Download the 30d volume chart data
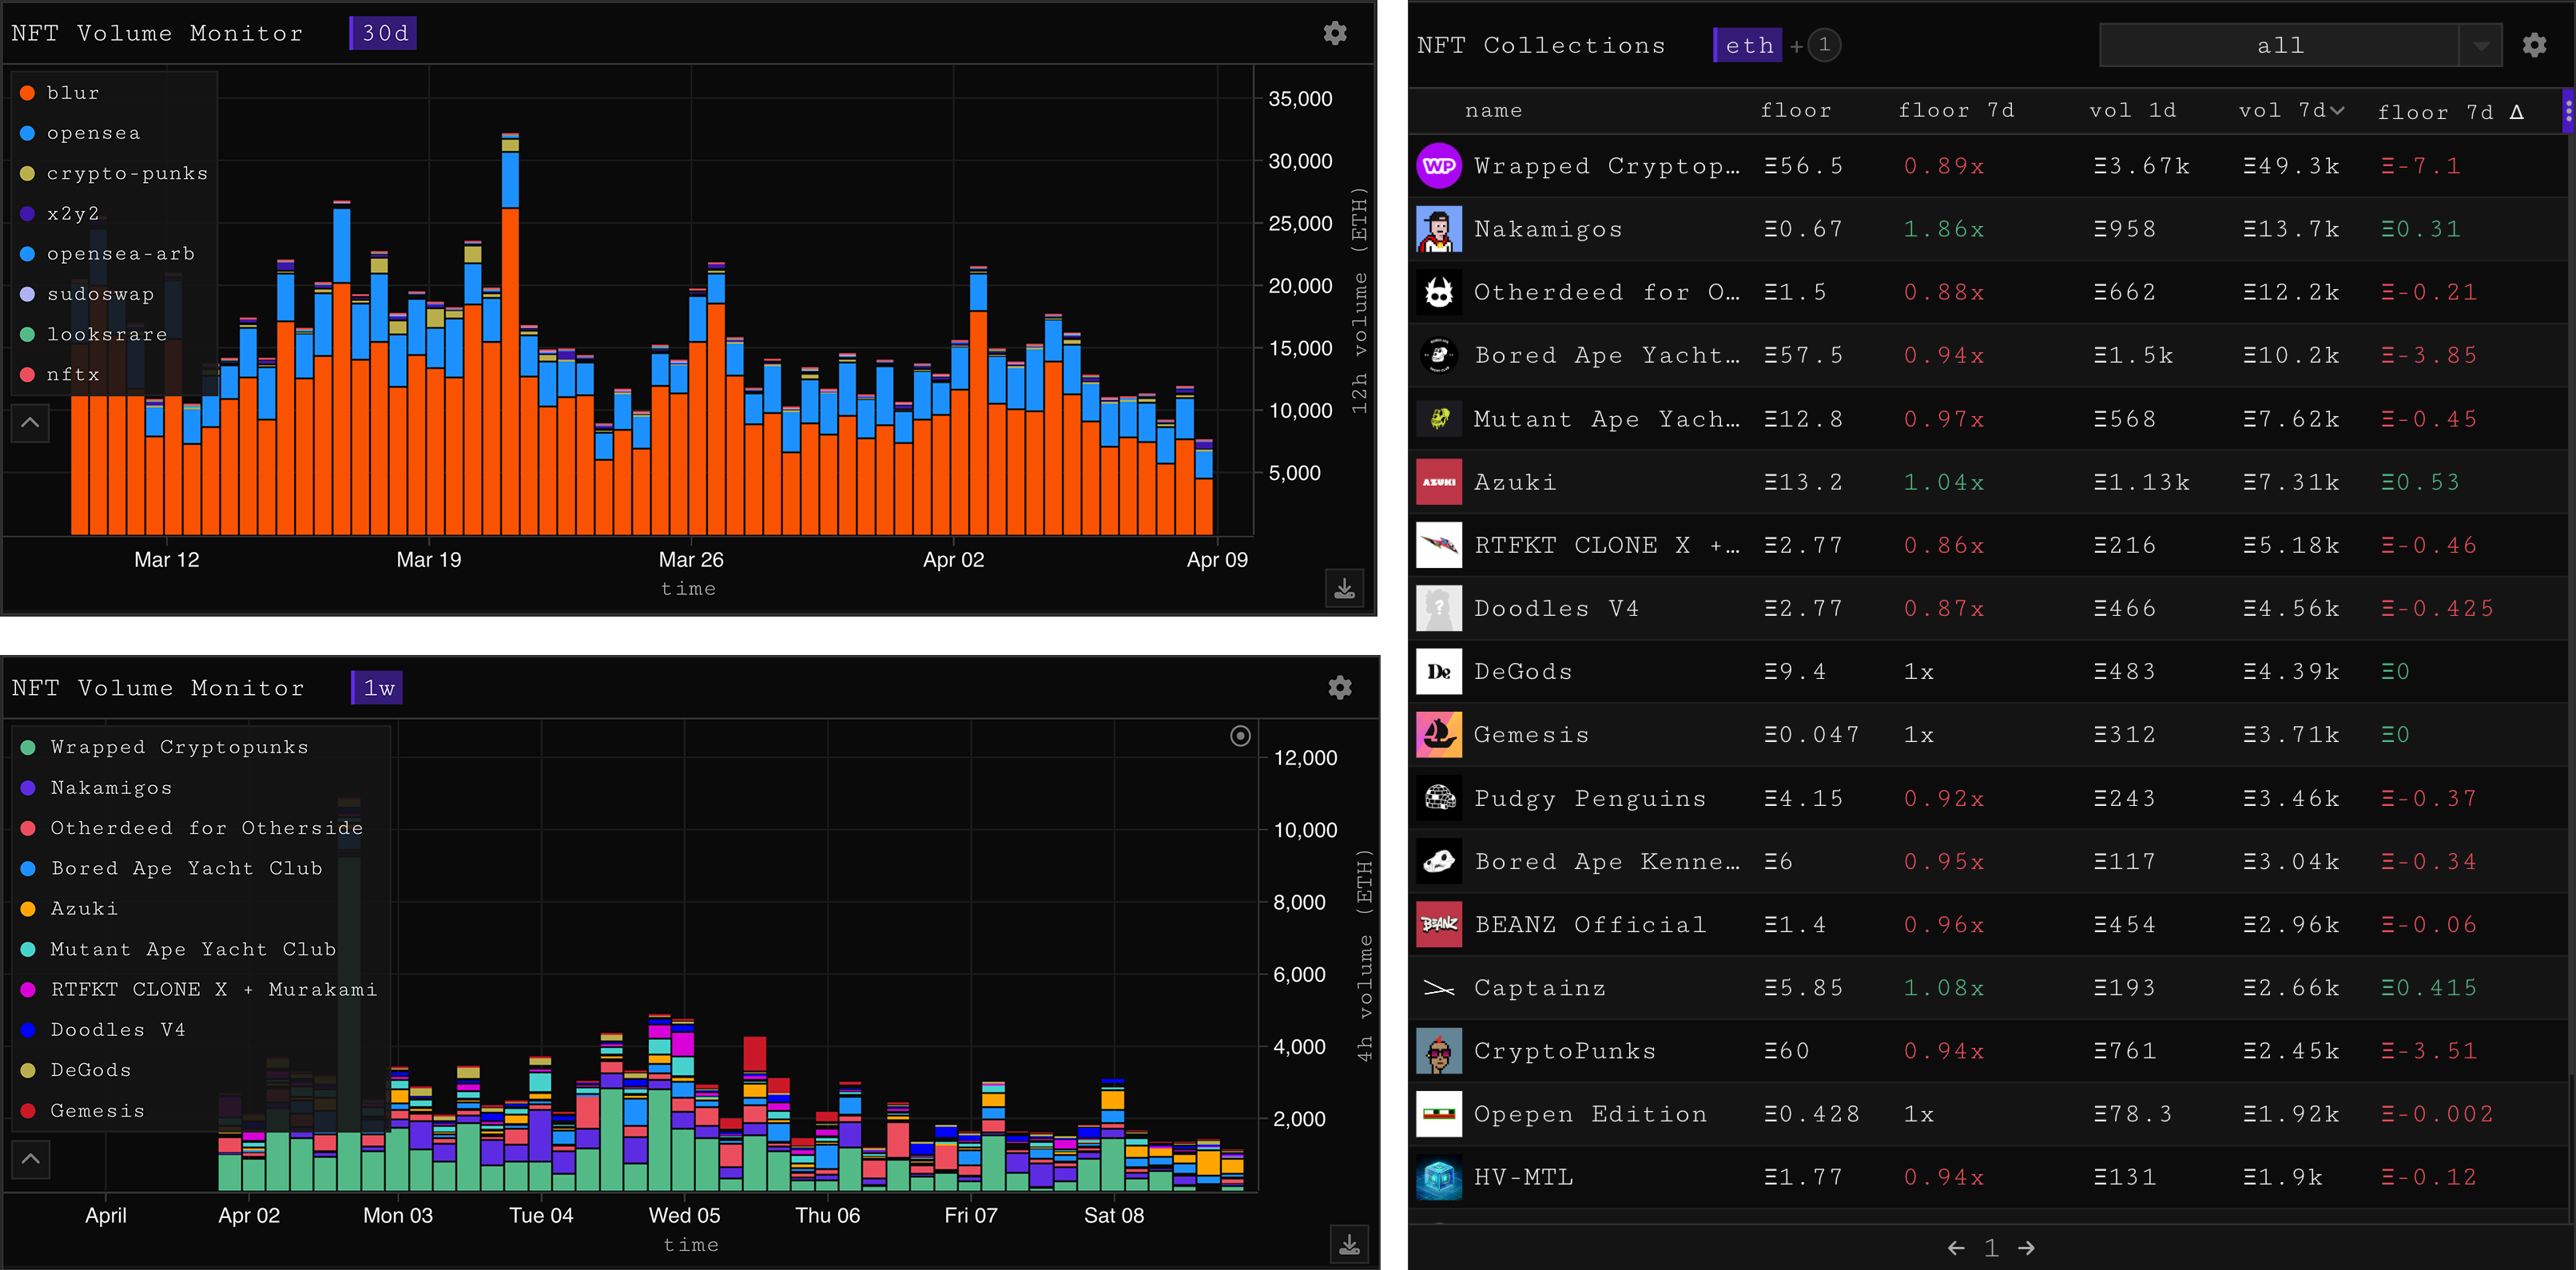2576x1270 pixels. click(x=1344, y=588)
